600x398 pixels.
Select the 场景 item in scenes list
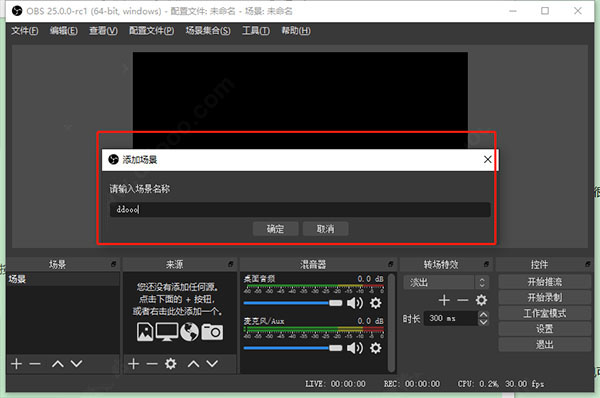pos(63,279)
